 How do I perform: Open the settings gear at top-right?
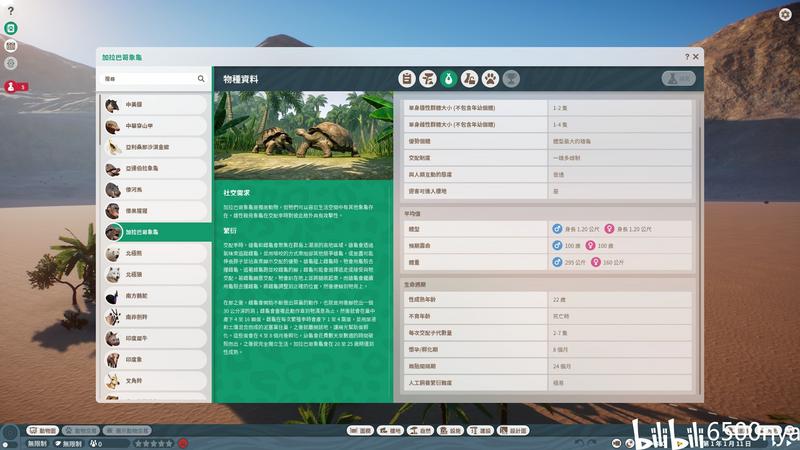785,14
